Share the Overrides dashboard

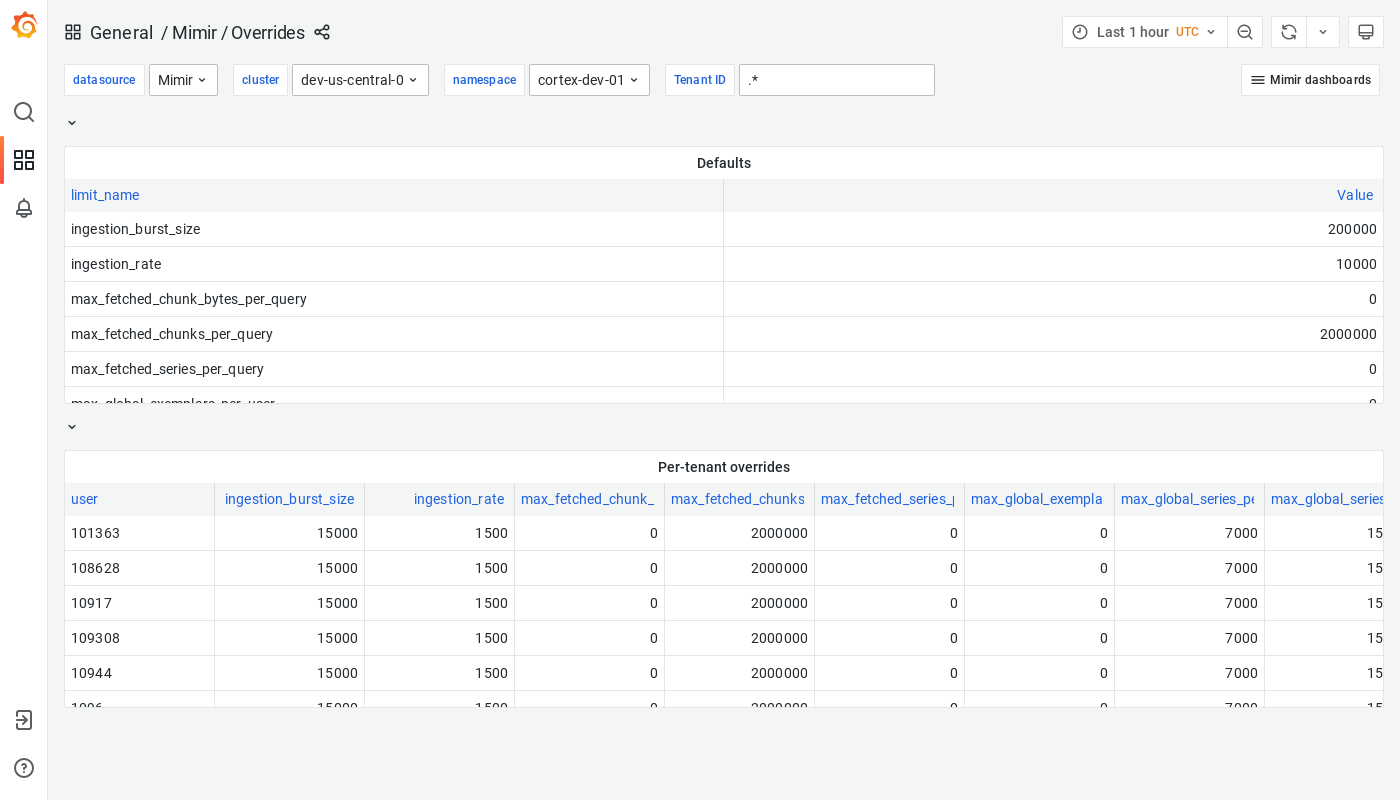322,32
